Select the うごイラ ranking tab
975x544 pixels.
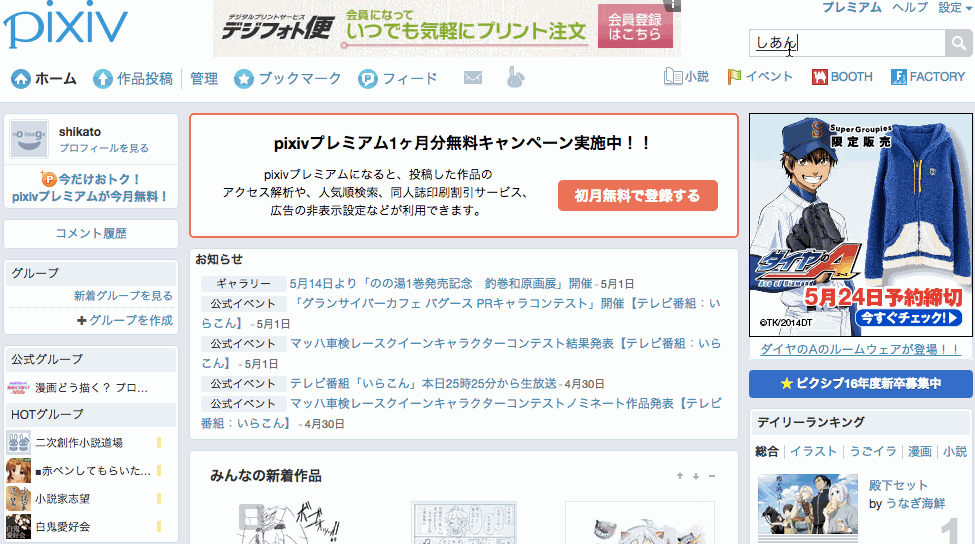[x=872, y=451]
